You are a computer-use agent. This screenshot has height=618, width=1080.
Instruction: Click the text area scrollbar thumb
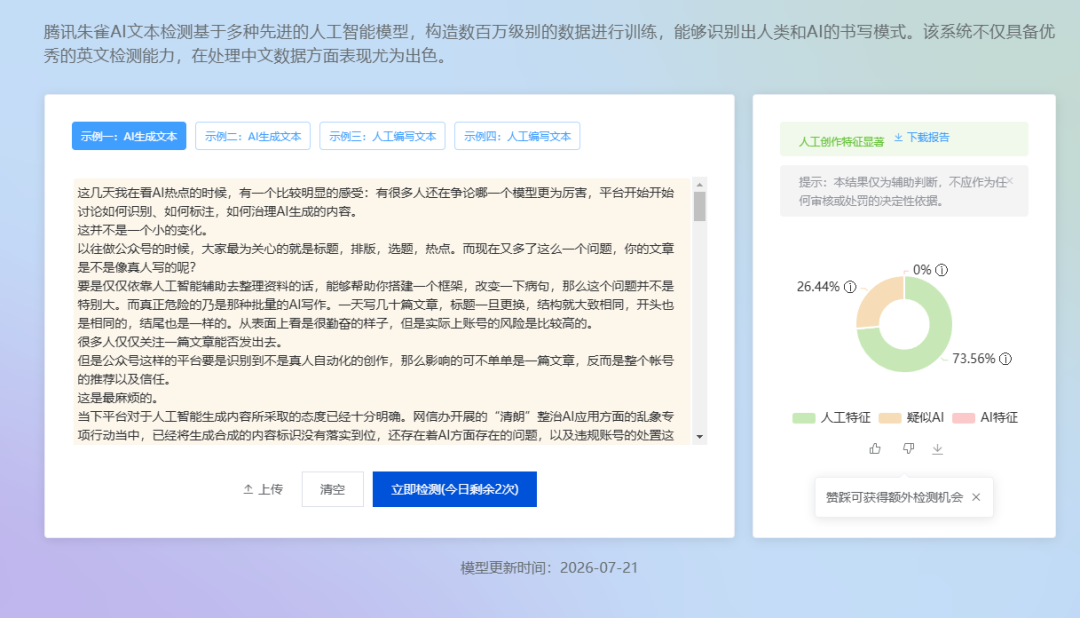(700, 206)
